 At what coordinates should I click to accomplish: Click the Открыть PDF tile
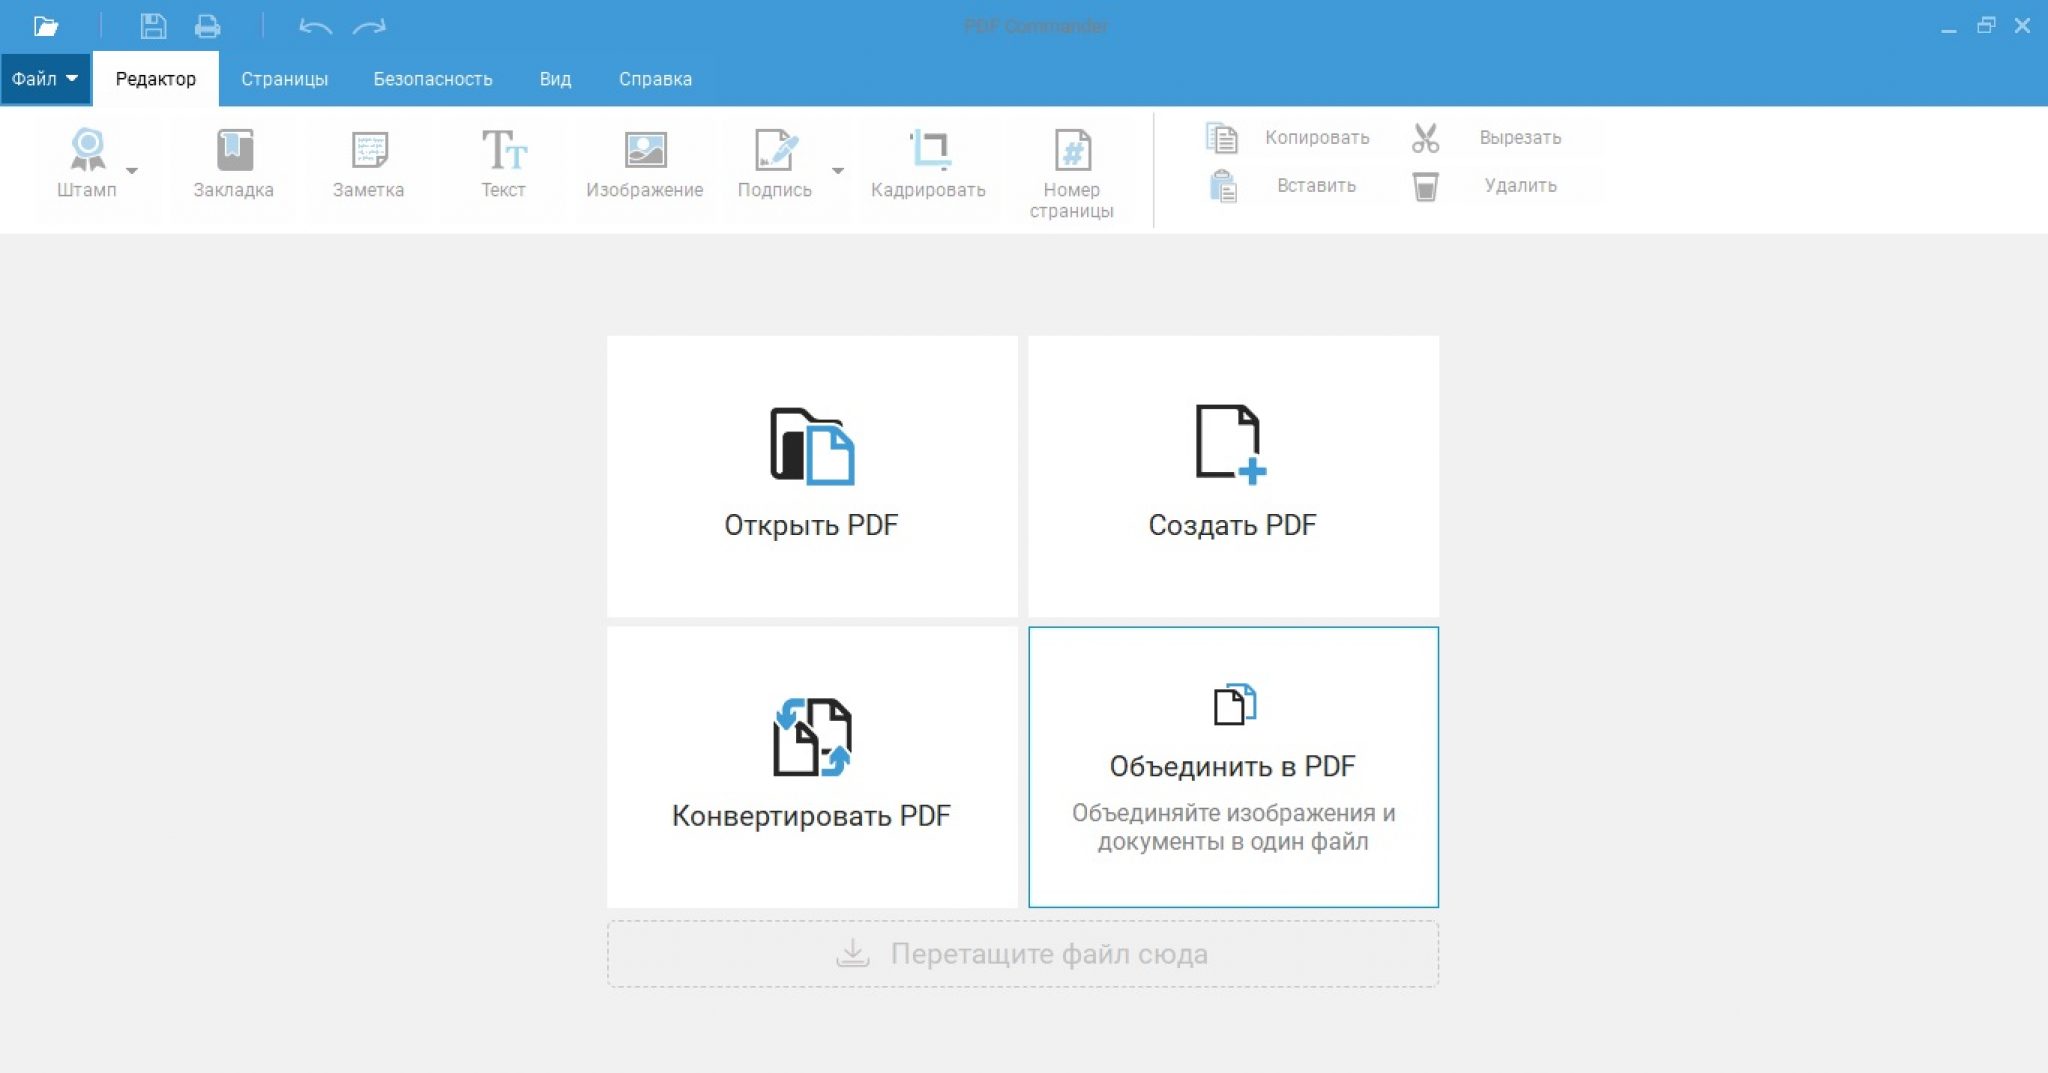(x=812, y=477)
